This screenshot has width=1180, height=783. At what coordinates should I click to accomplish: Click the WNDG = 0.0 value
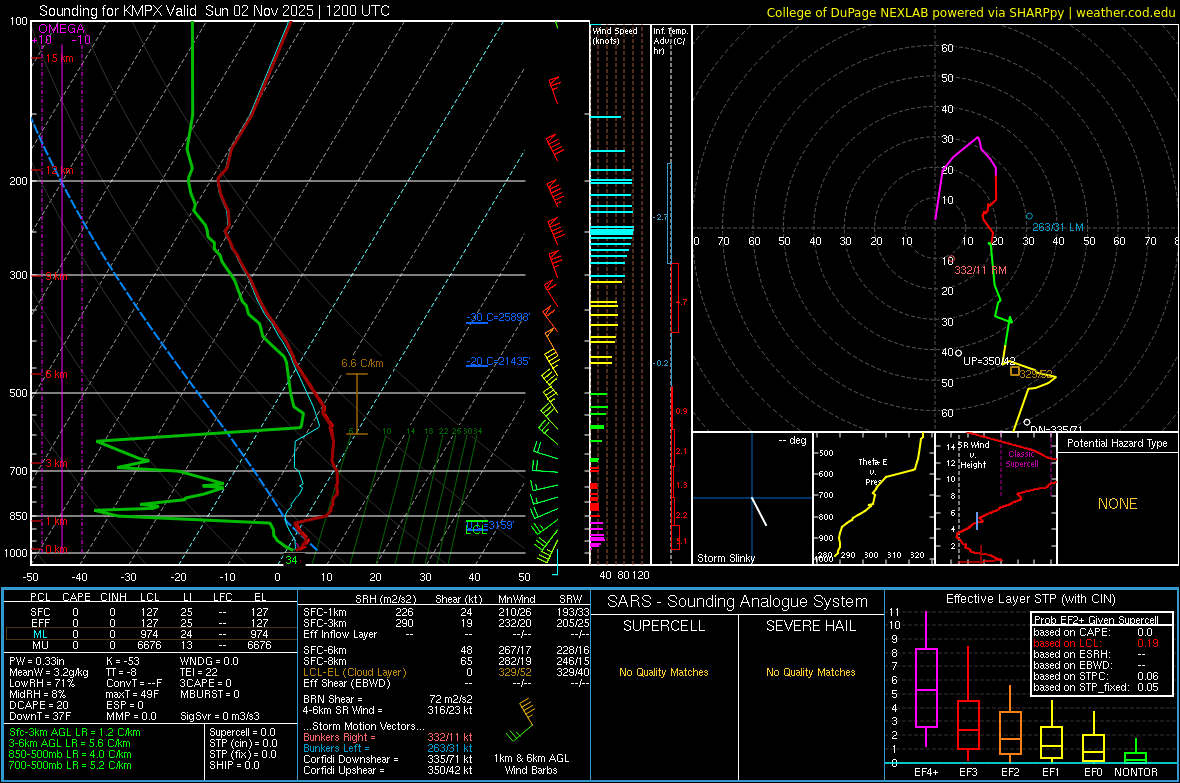[209, 661]
